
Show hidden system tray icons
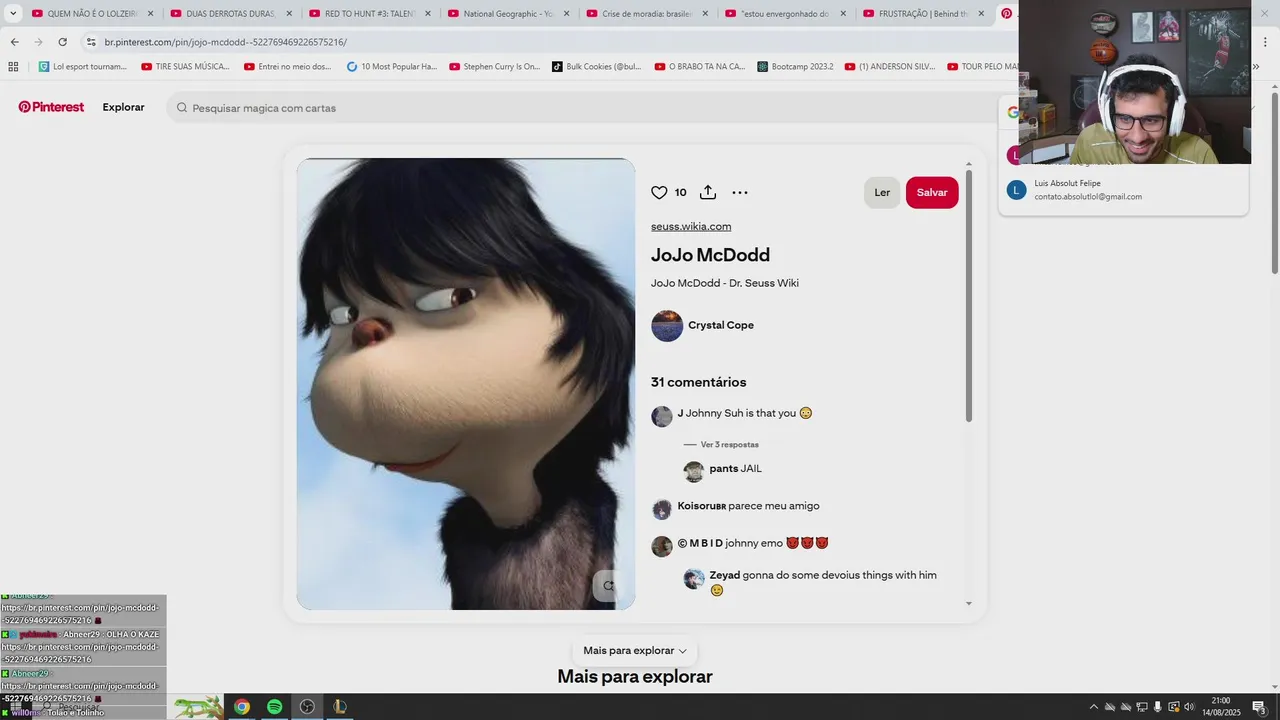(1093, 707)
